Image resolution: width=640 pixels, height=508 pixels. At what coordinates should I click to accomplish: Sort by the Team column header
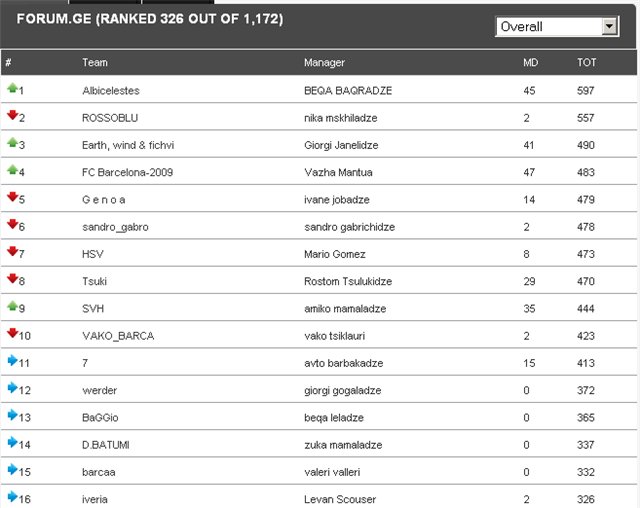click(x=95, y=62)
